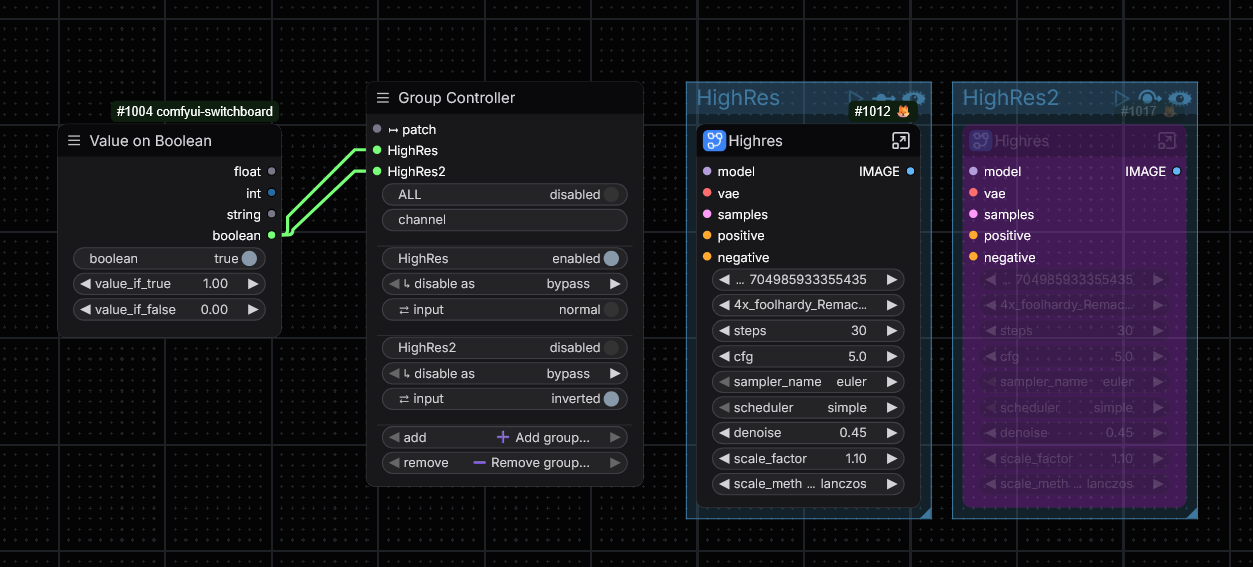1253x567 pixels.
Task: Open the sampler_name euler dropdown
Action: (808, 382)
